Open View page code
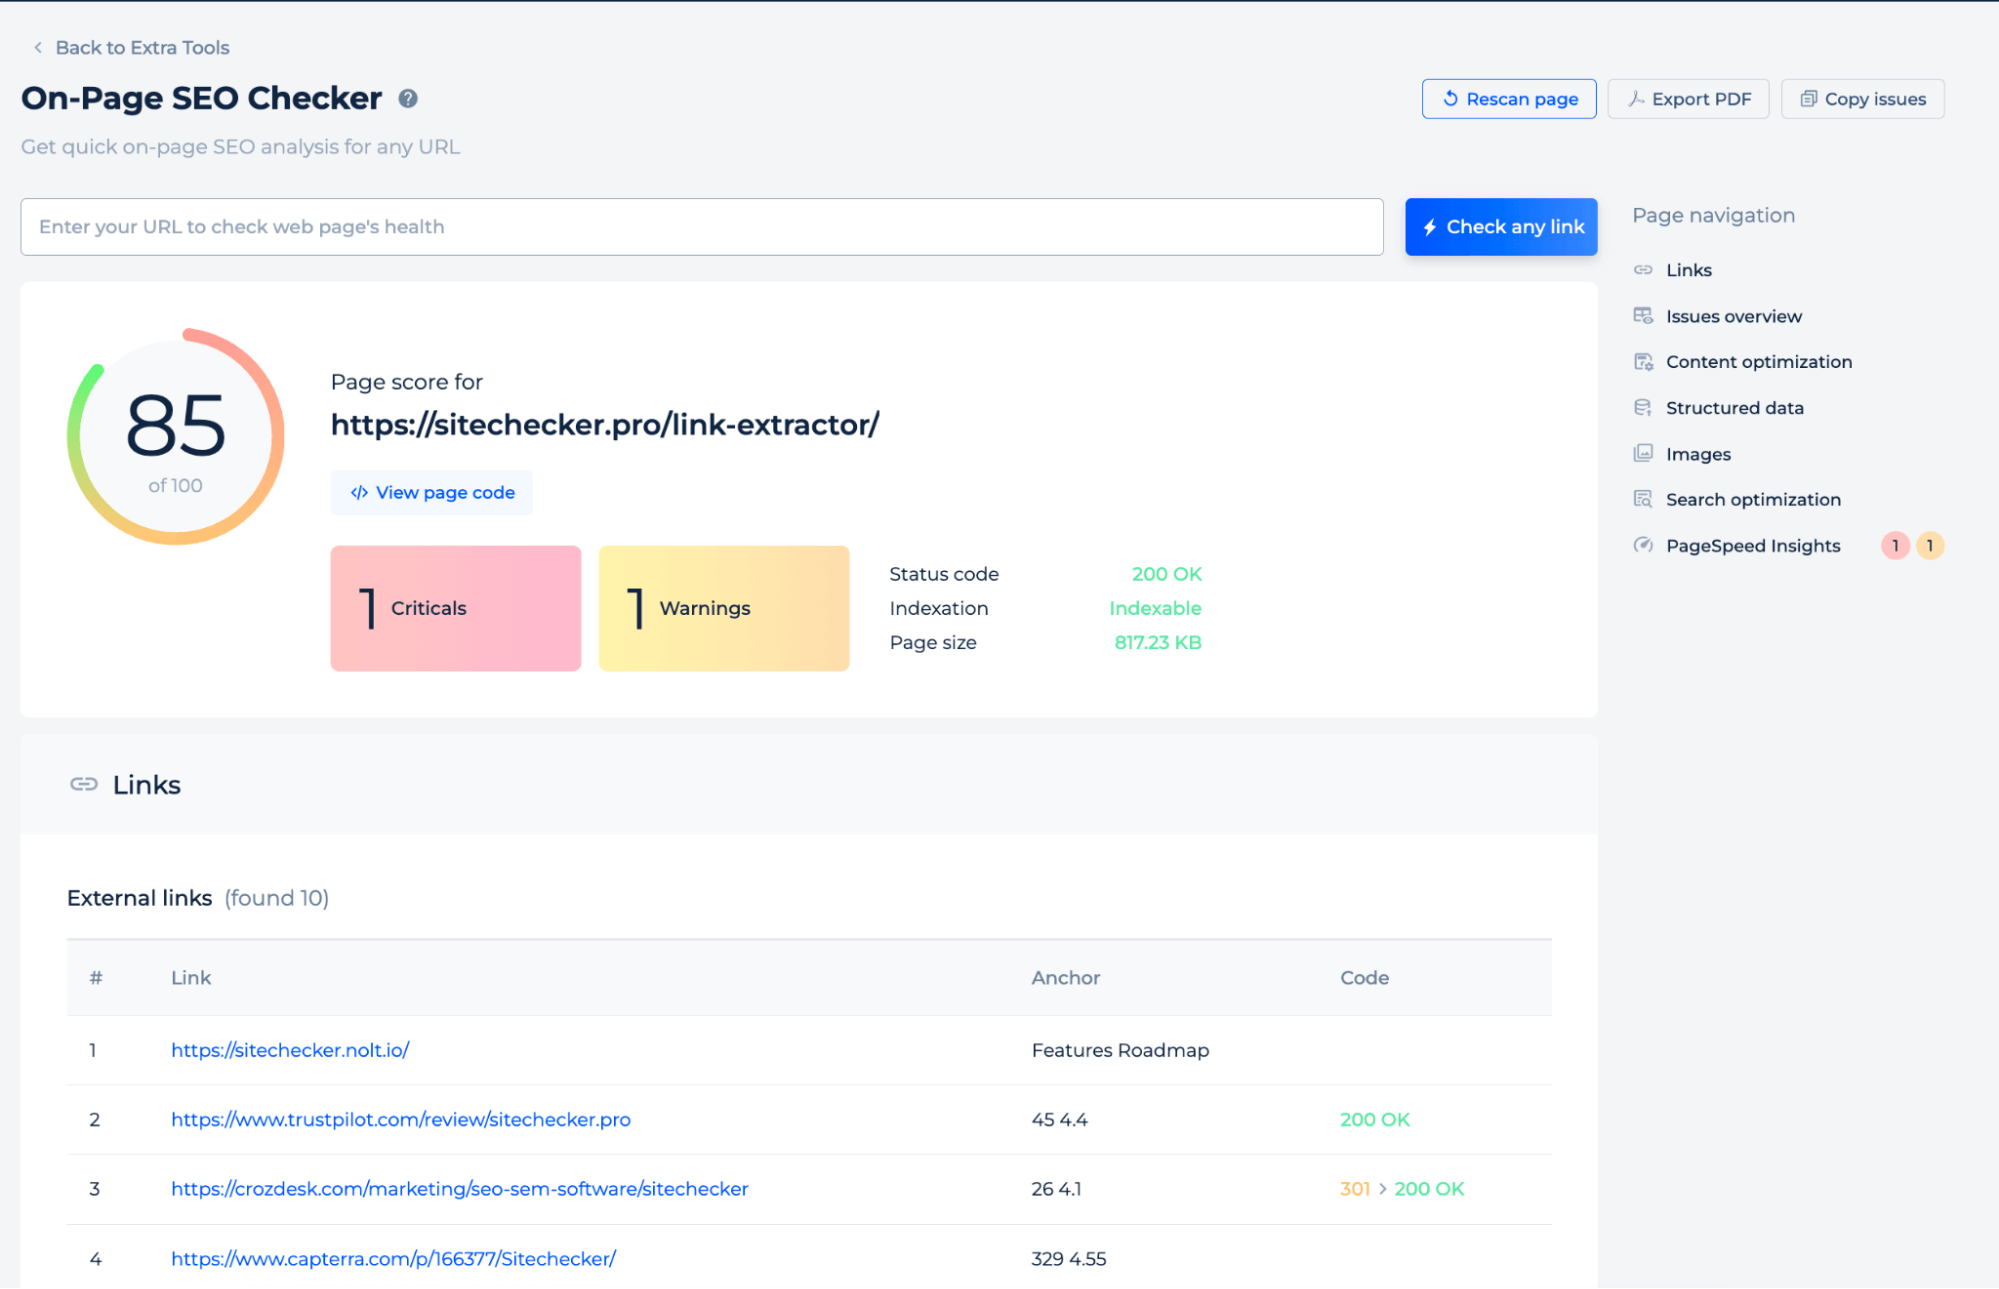Viewport: 1999px width, 1289px height. point(432,492)
